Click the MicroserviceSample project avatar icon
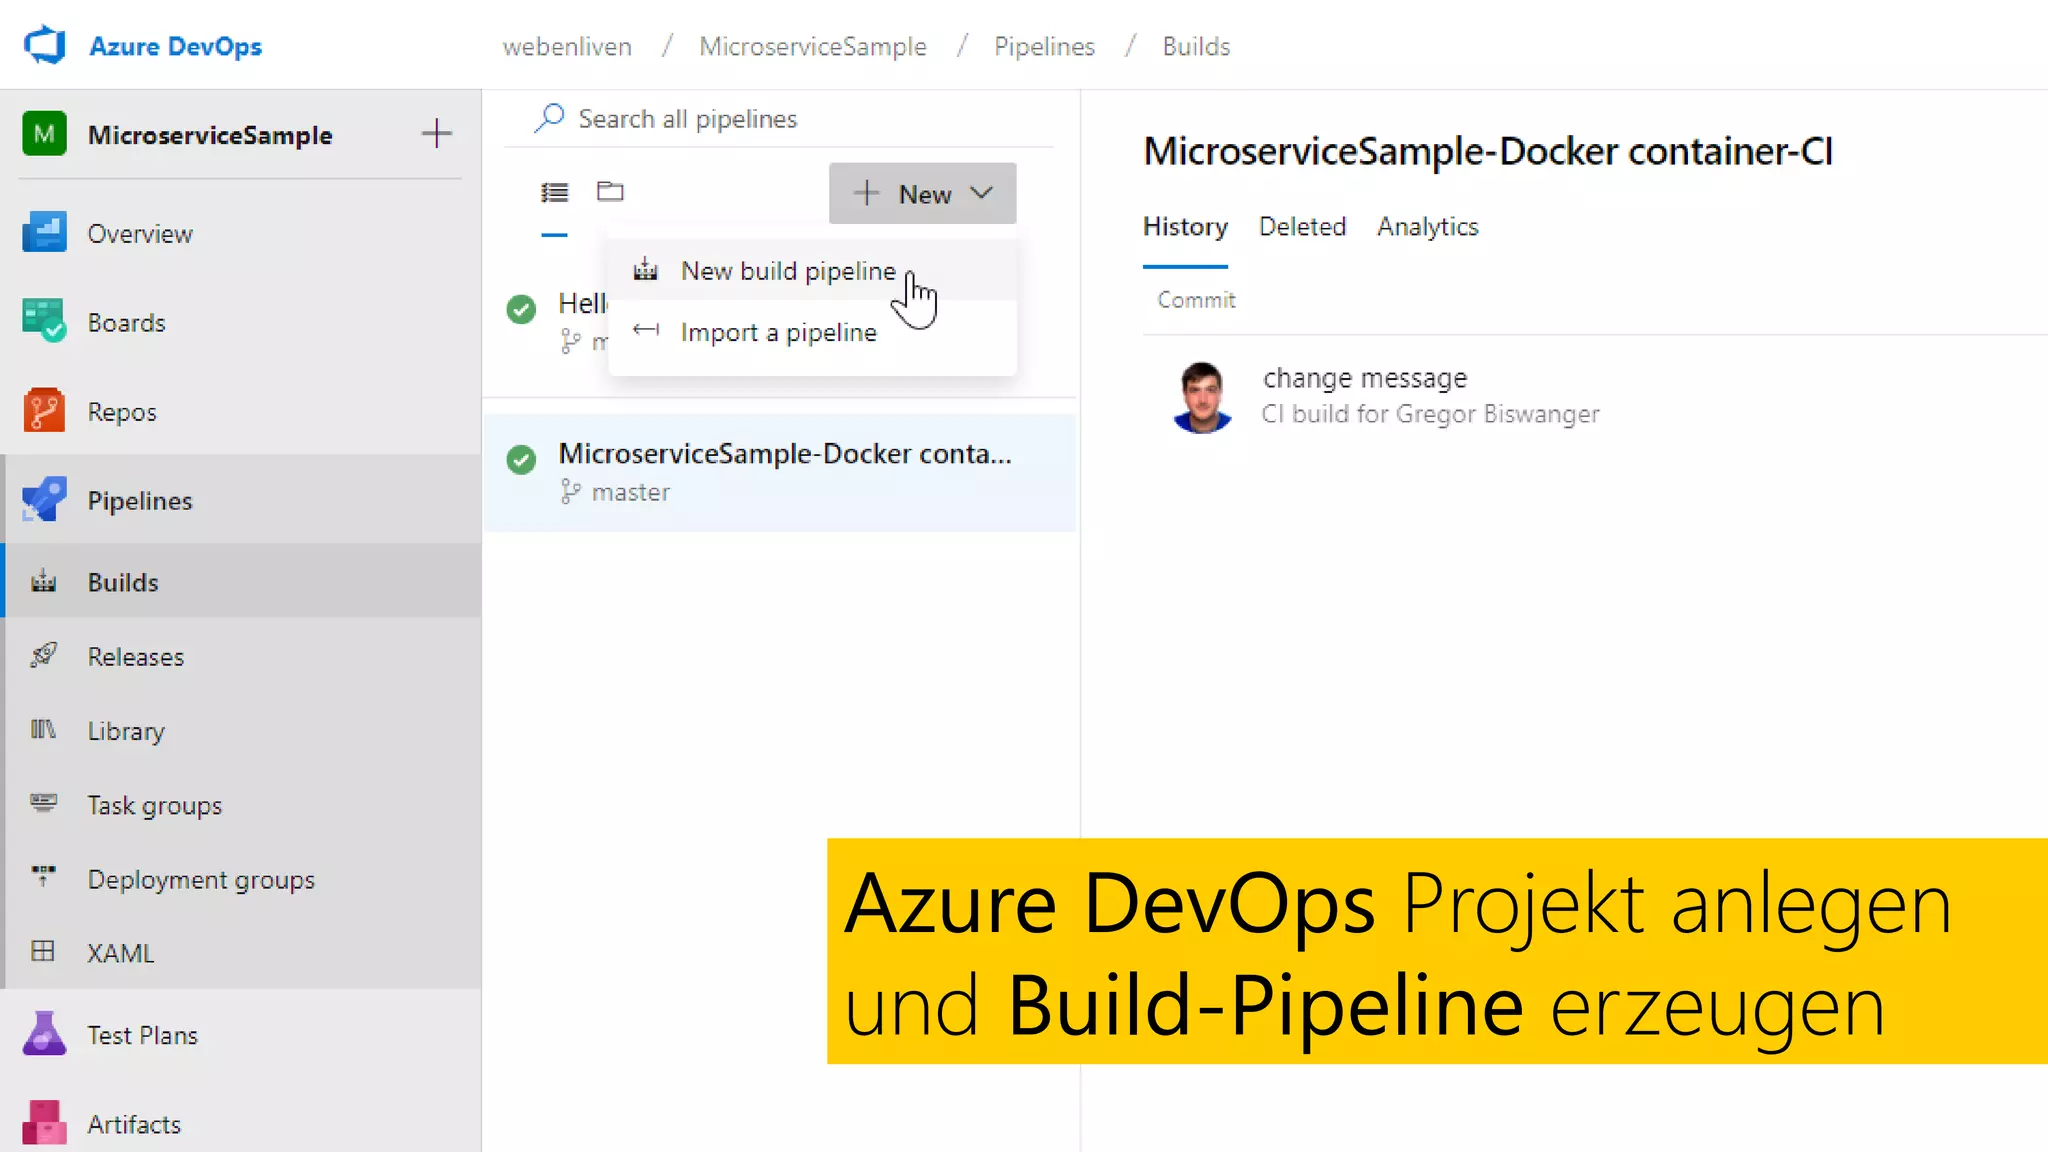Viewport: 2048px width, 1152px height. (x=44, y=134)
